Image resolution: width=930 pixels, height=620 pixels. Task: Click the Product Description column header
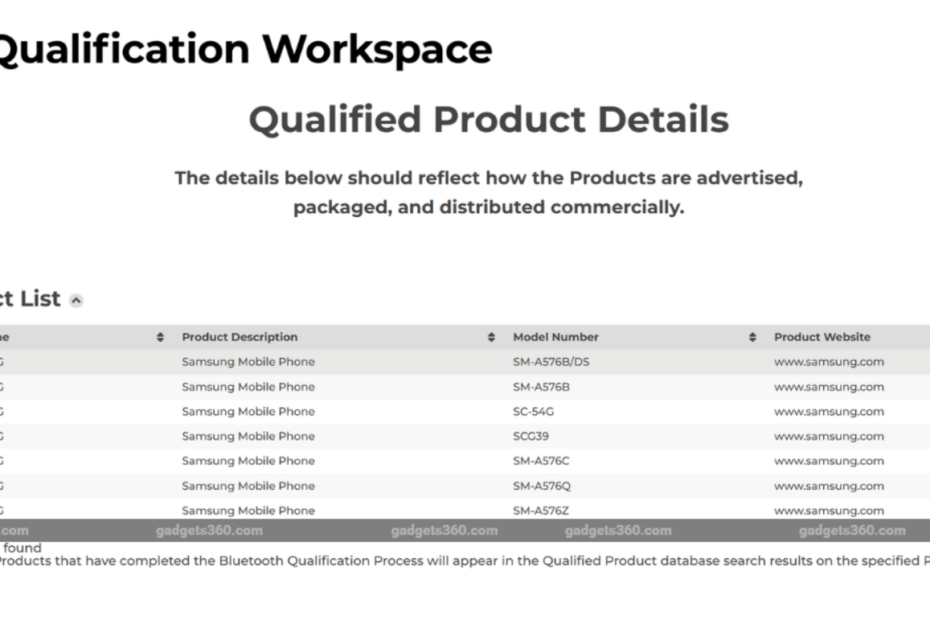pyautogui.click(x=240, y=337)
